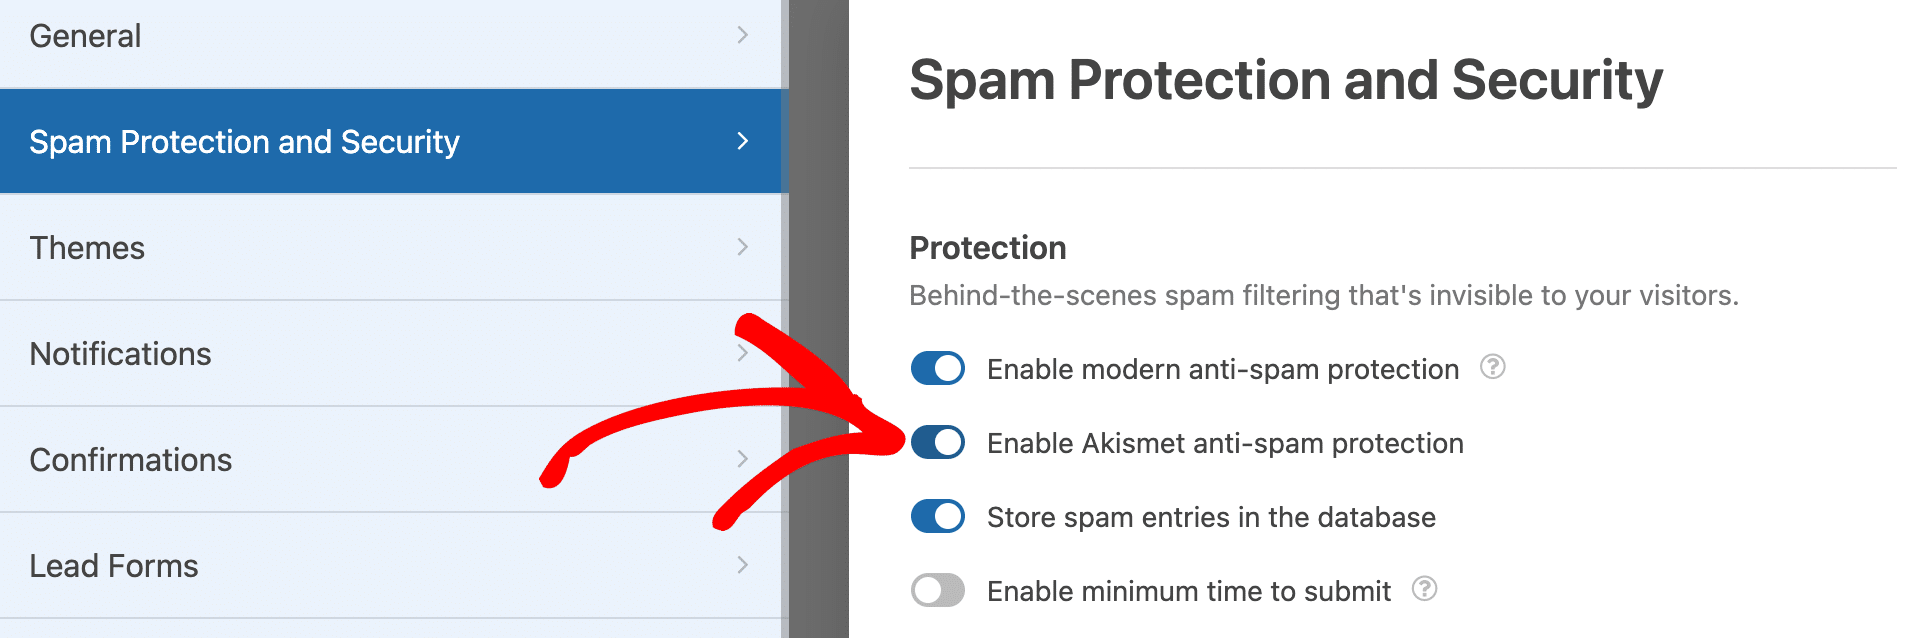This screenshot has width=1908, height=638.
Task: Click chevron on Spam Protection and Security
Action: click(742, 141)
